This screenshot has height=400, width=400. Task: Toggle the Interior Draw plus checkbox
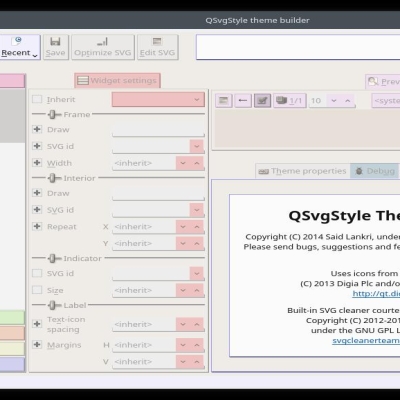[x=37, y=193]
